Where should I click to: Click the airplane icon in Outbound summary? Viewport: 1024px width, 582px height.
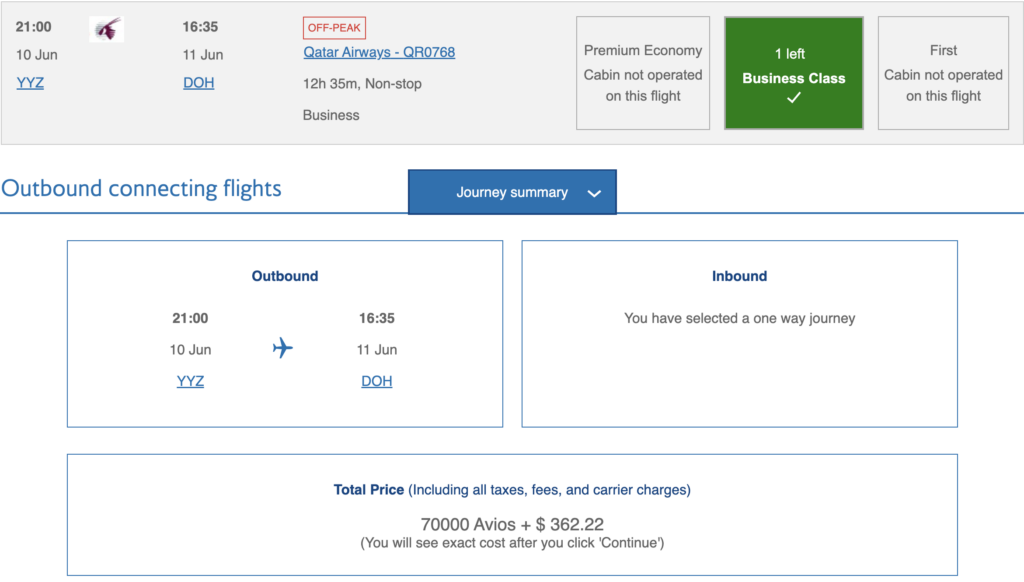(x=283, y=348)
